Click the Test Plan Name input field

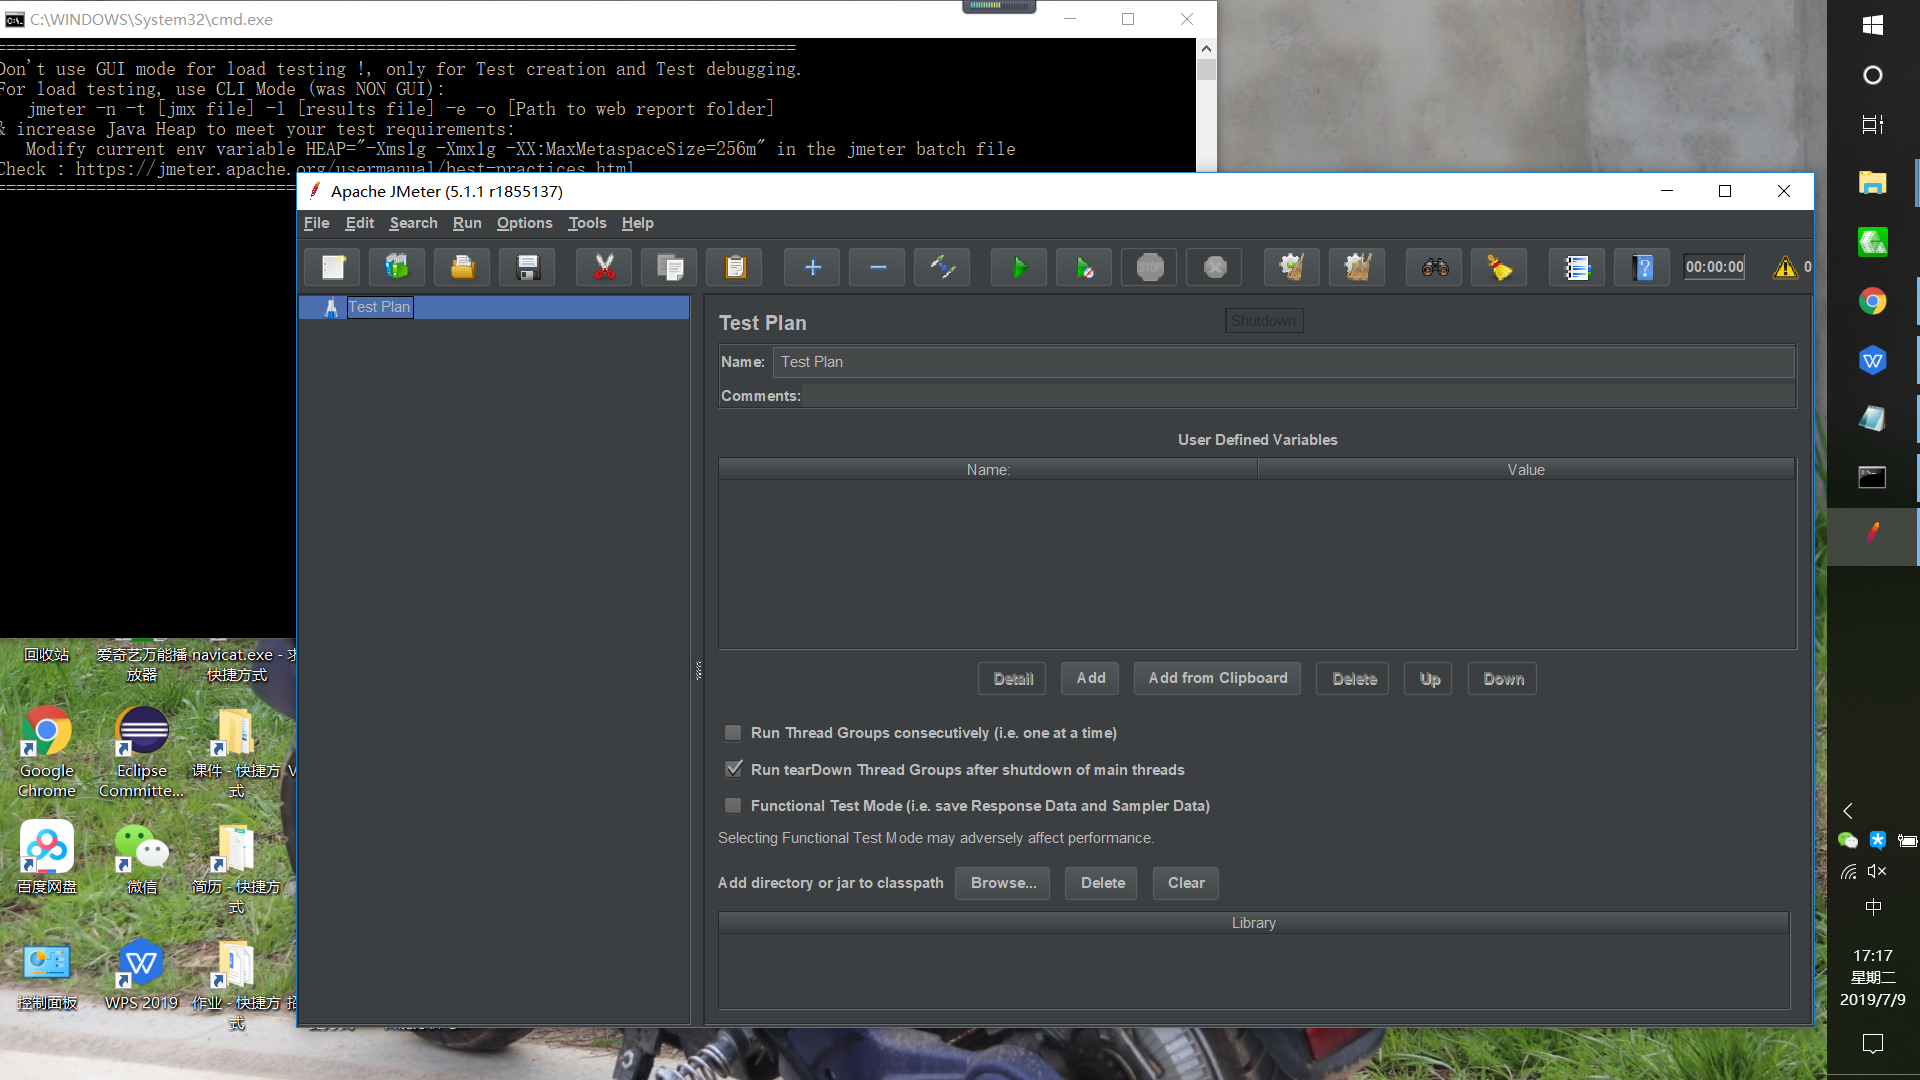(1283, 362)
